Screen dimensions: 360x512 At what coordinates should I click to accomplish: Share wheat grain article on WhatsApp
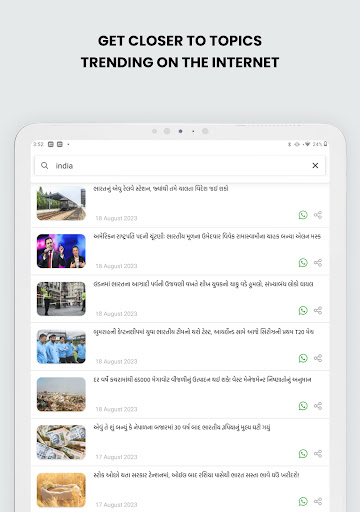coord(303,501)
